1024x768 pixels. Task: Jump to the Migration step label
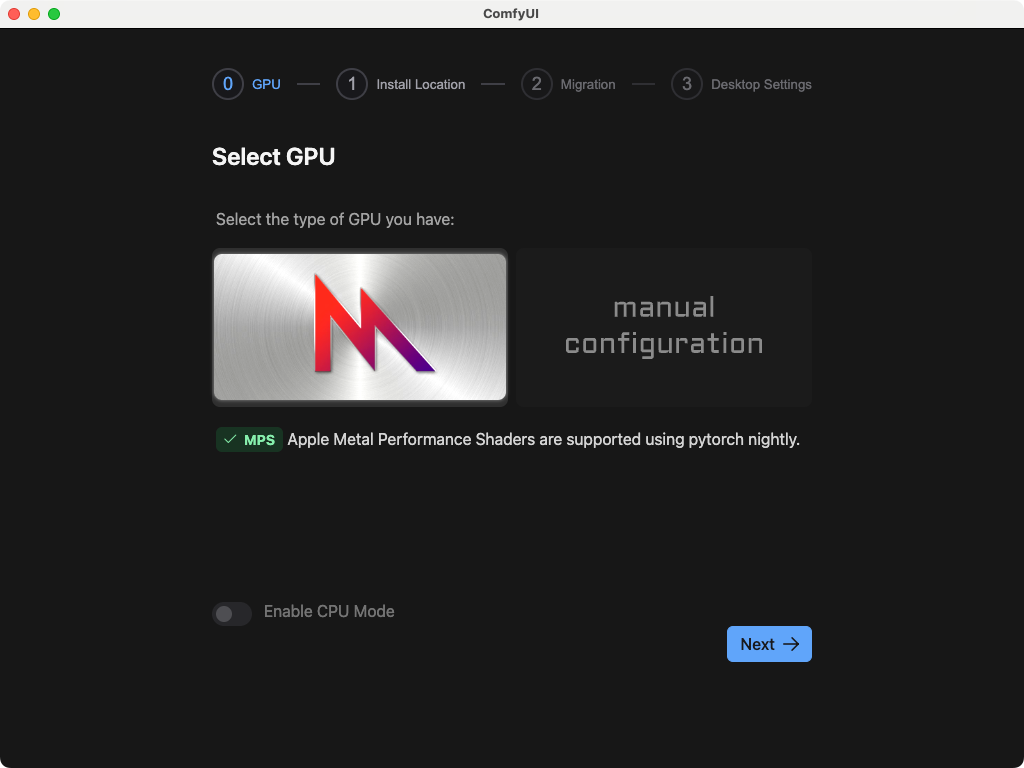588,84
